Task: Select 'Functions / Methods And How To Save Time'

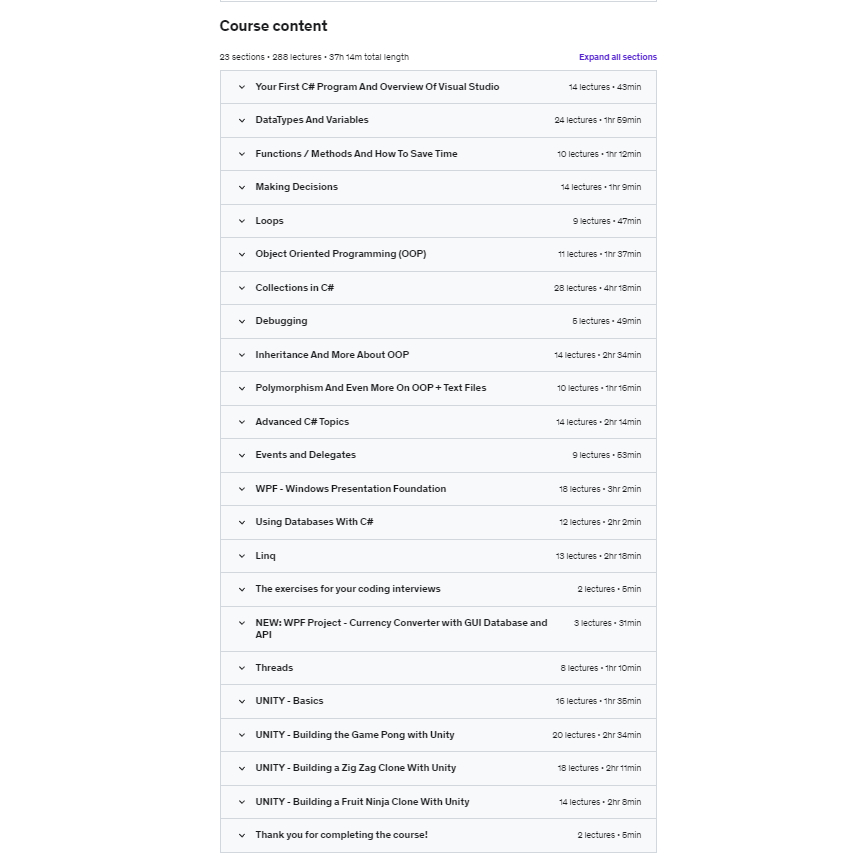Action: pos(356,154)
